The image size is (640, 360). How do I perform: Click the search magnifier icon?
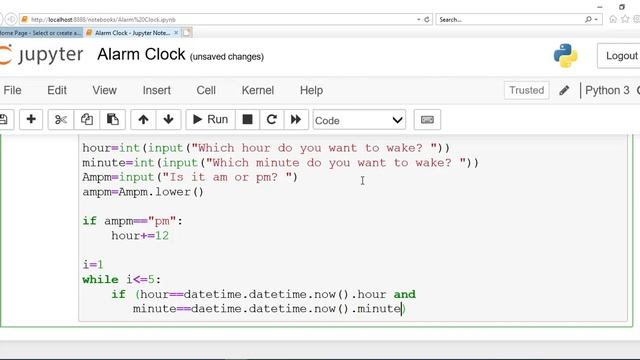click(588, 19)
